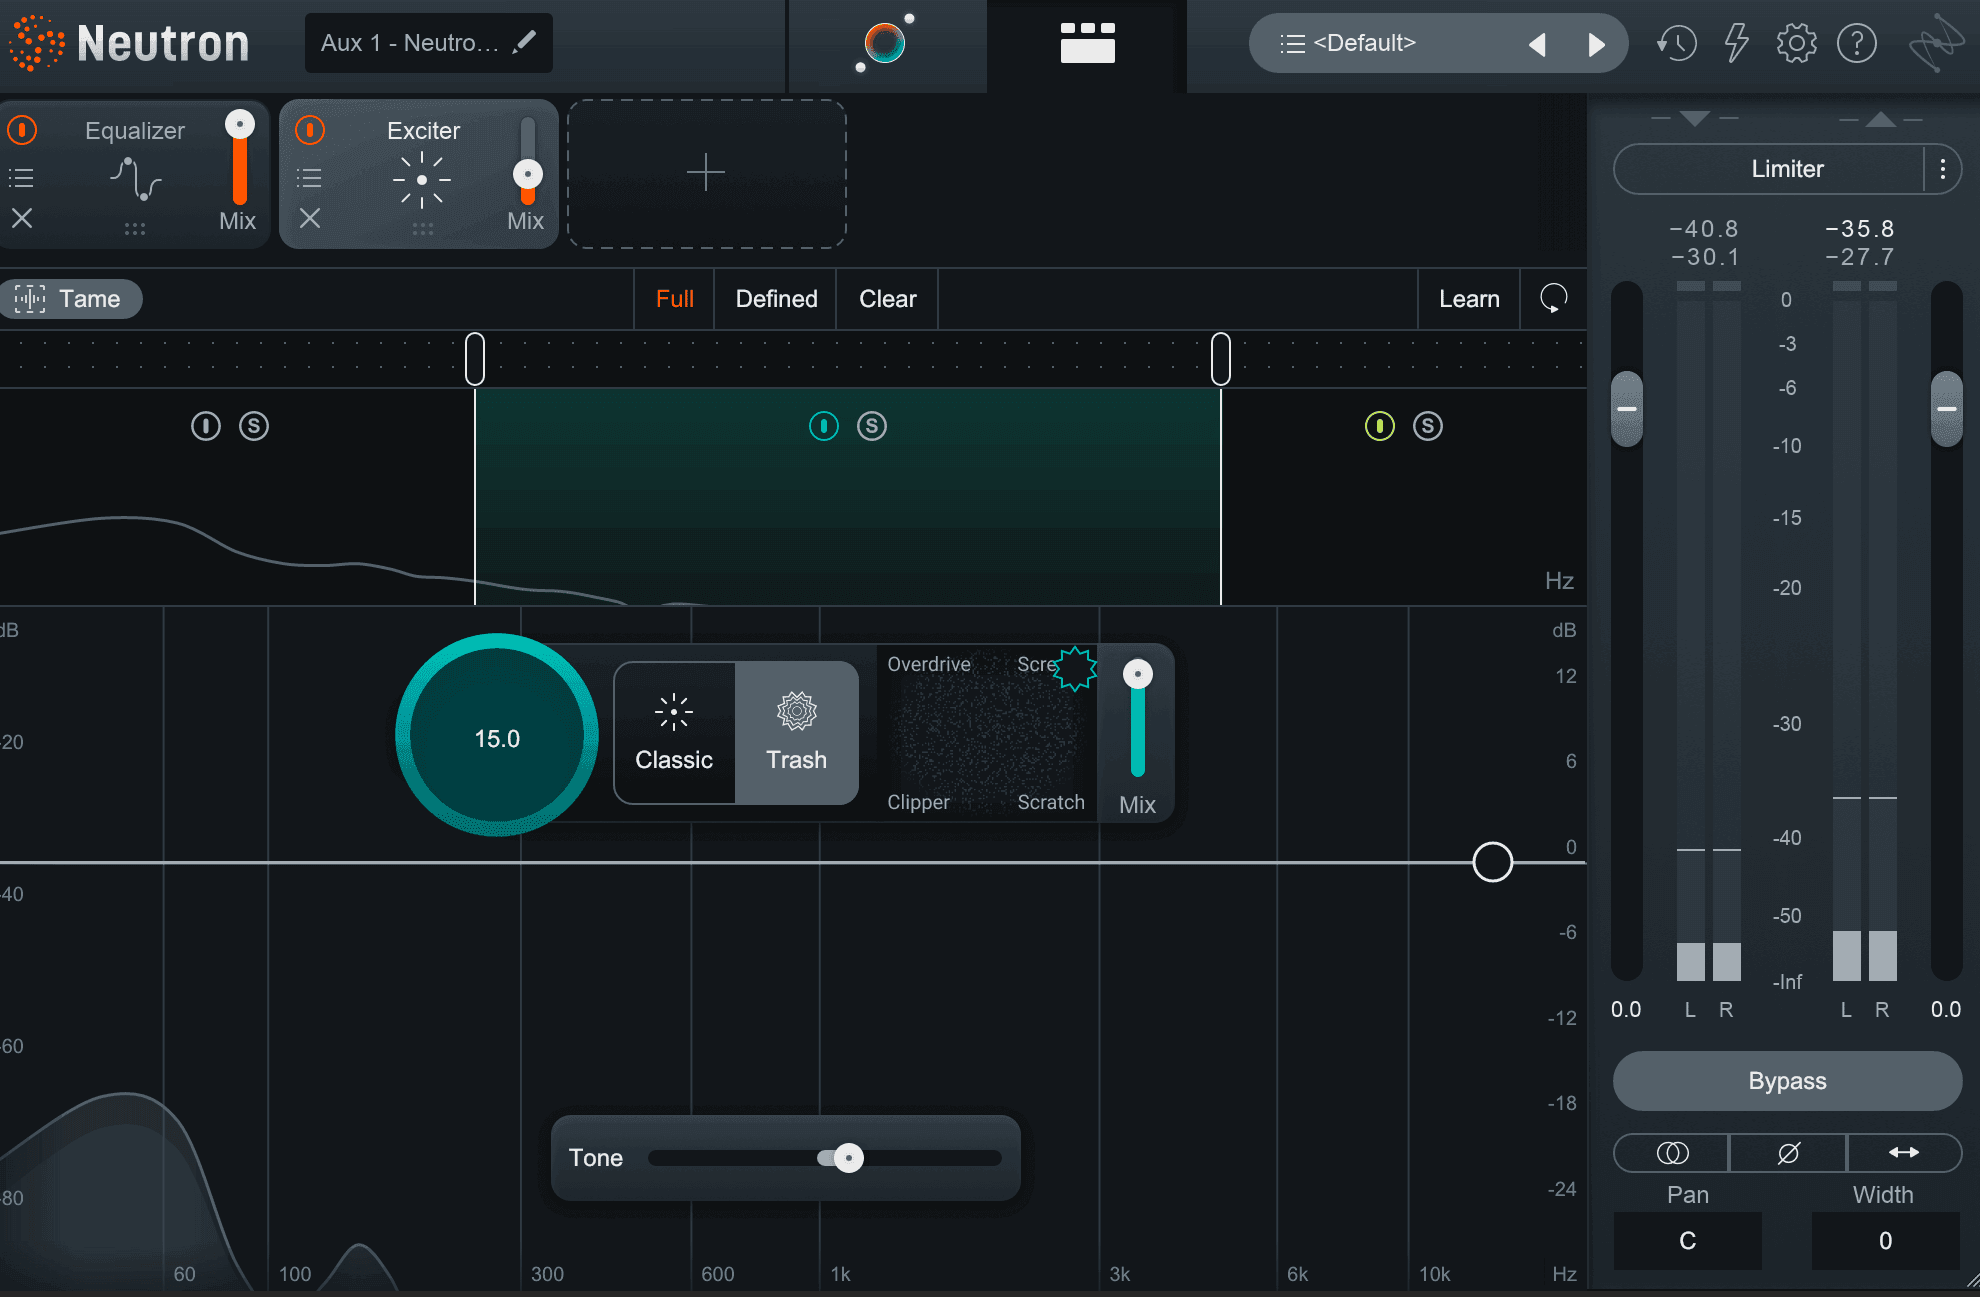The image size is (1980, 1297).
Task: Solo the high band
Action: (1428, 426)
